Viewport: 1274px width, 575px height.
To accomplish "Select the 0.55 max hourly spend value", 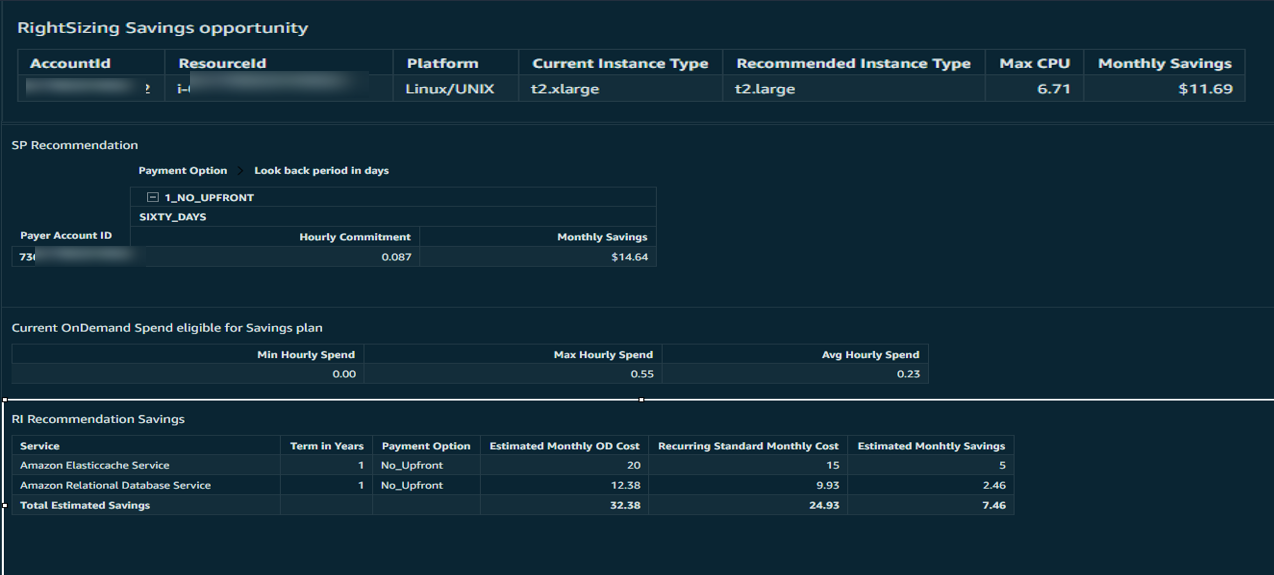I will tap(641, 374).
